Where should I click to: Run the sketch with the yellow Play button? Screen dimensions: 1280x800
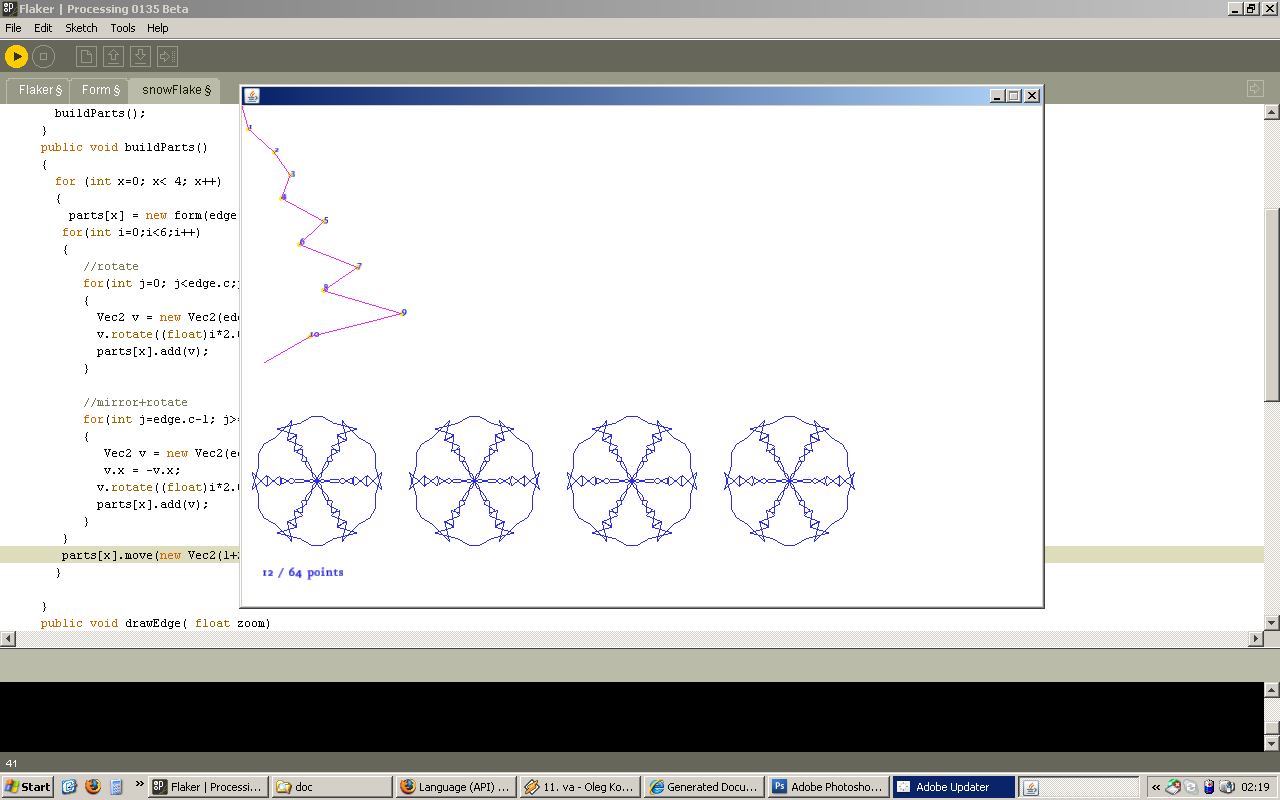point(17,57)
